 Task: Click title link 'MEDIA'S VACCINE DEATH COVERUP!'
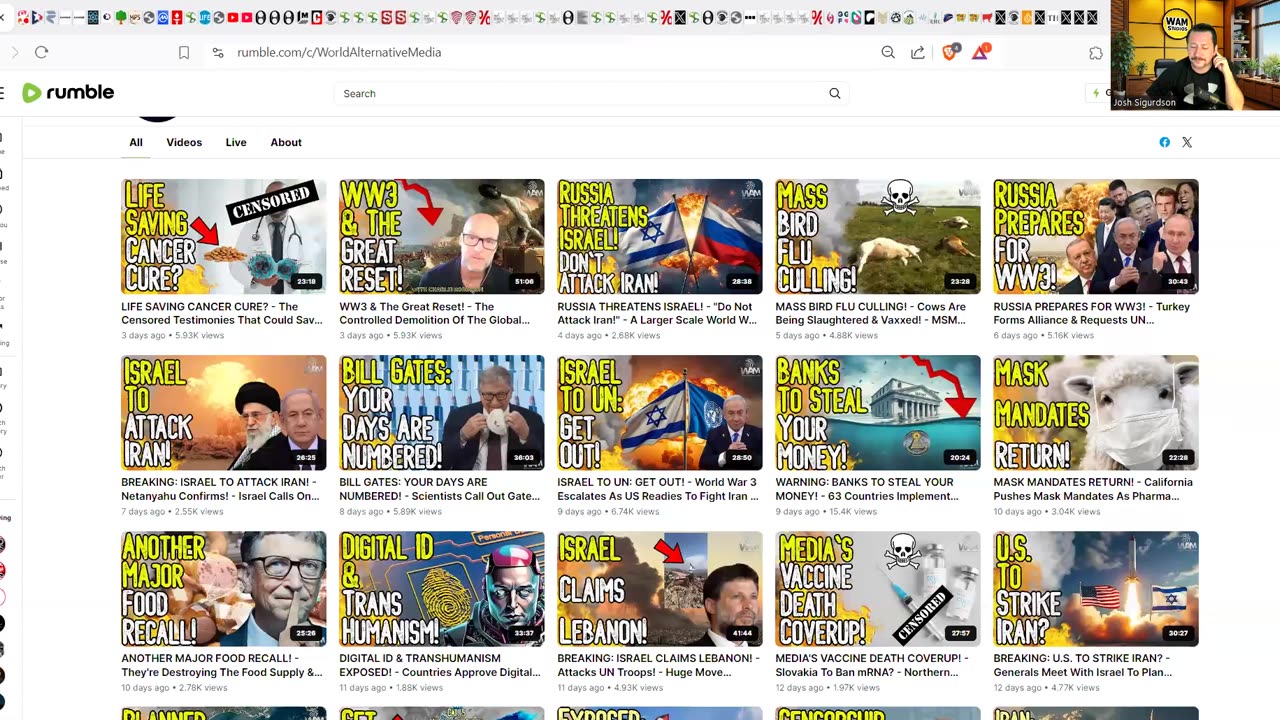tap(873, 665)
